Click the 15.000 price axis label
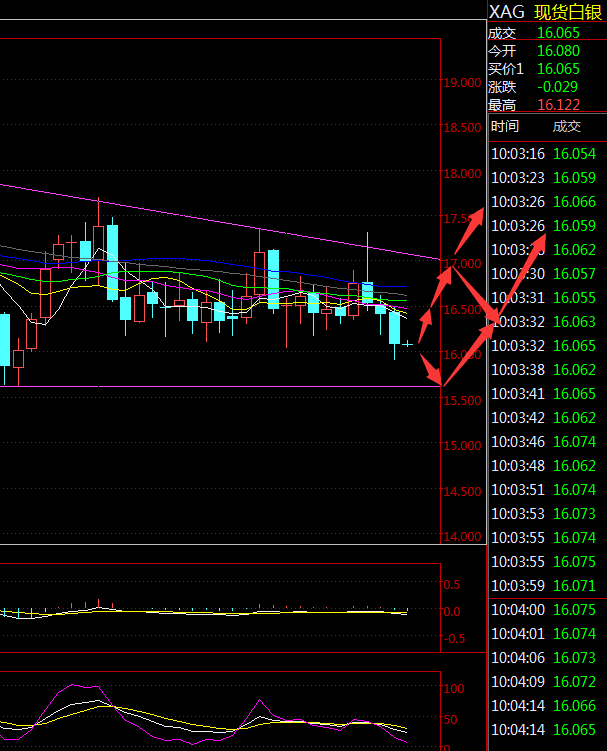The width and height of the screenshot is (607, 751). coord(462,446)
